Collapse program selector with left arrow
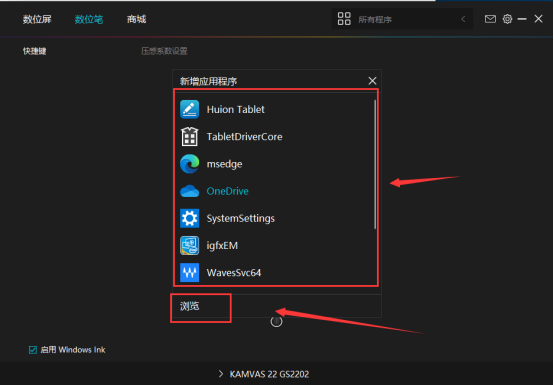Viewport: 554px width, 385px height. pyautogui.click(x=463, y=19)
